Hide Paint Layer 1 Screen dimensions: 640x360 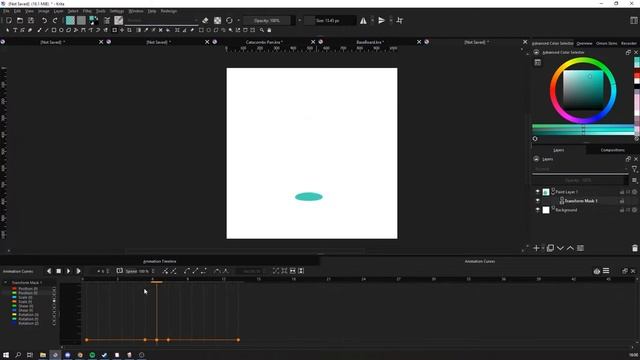click(x=538, y=192)
